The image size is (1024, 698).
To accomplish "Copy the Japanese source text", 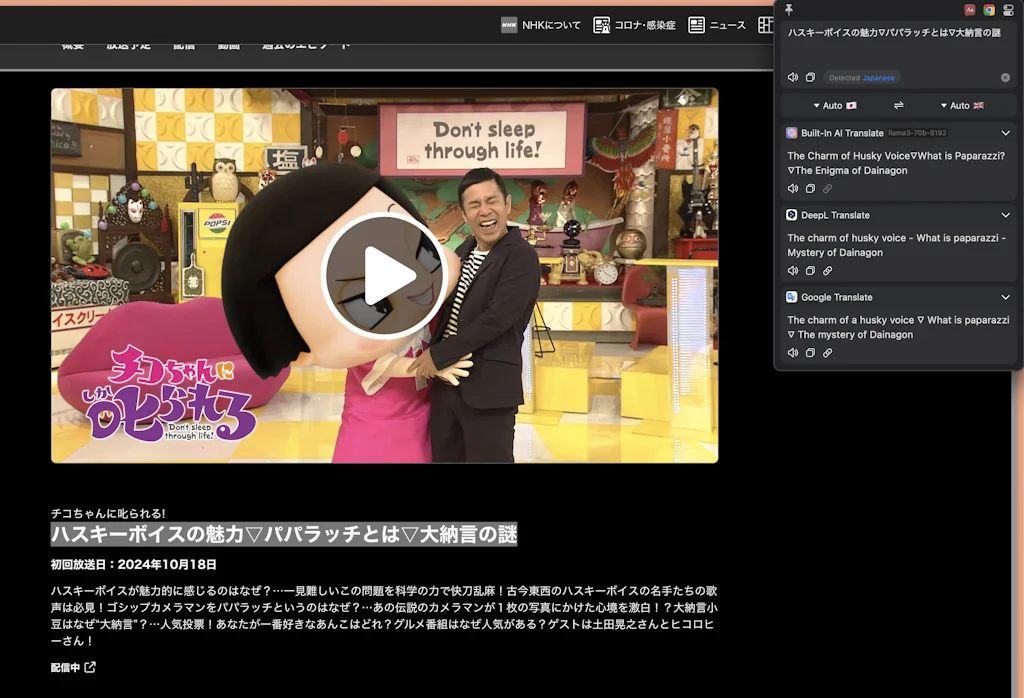I will [810, 78].
